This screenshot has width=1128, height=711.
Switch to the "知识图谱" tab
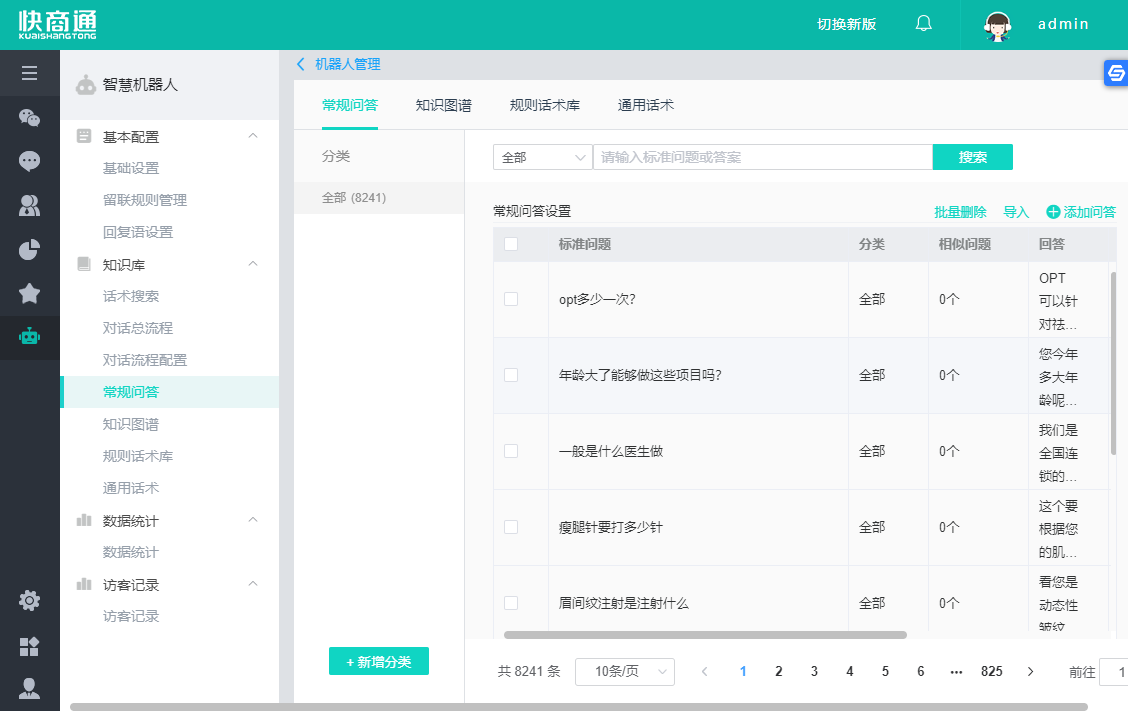point(443,104)
